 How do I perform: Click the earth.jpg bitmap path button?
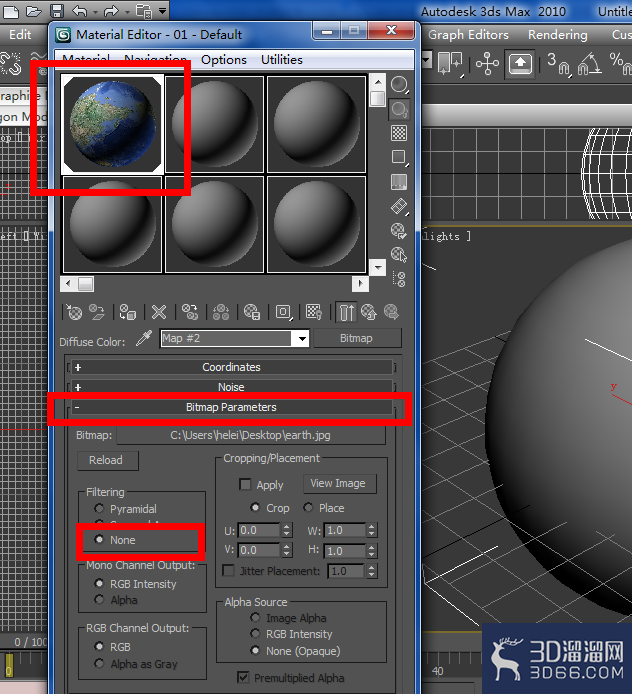click(250, 435)
